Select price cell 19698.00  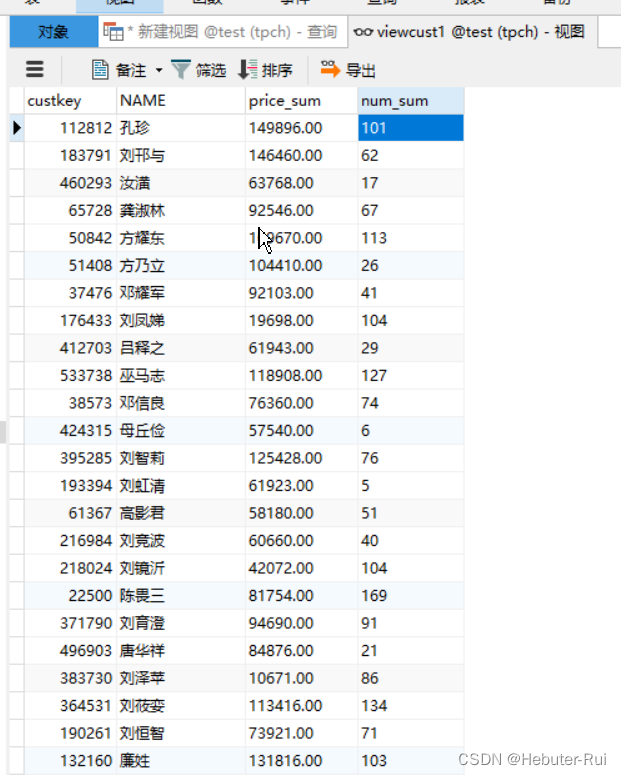tap(302, 321)
